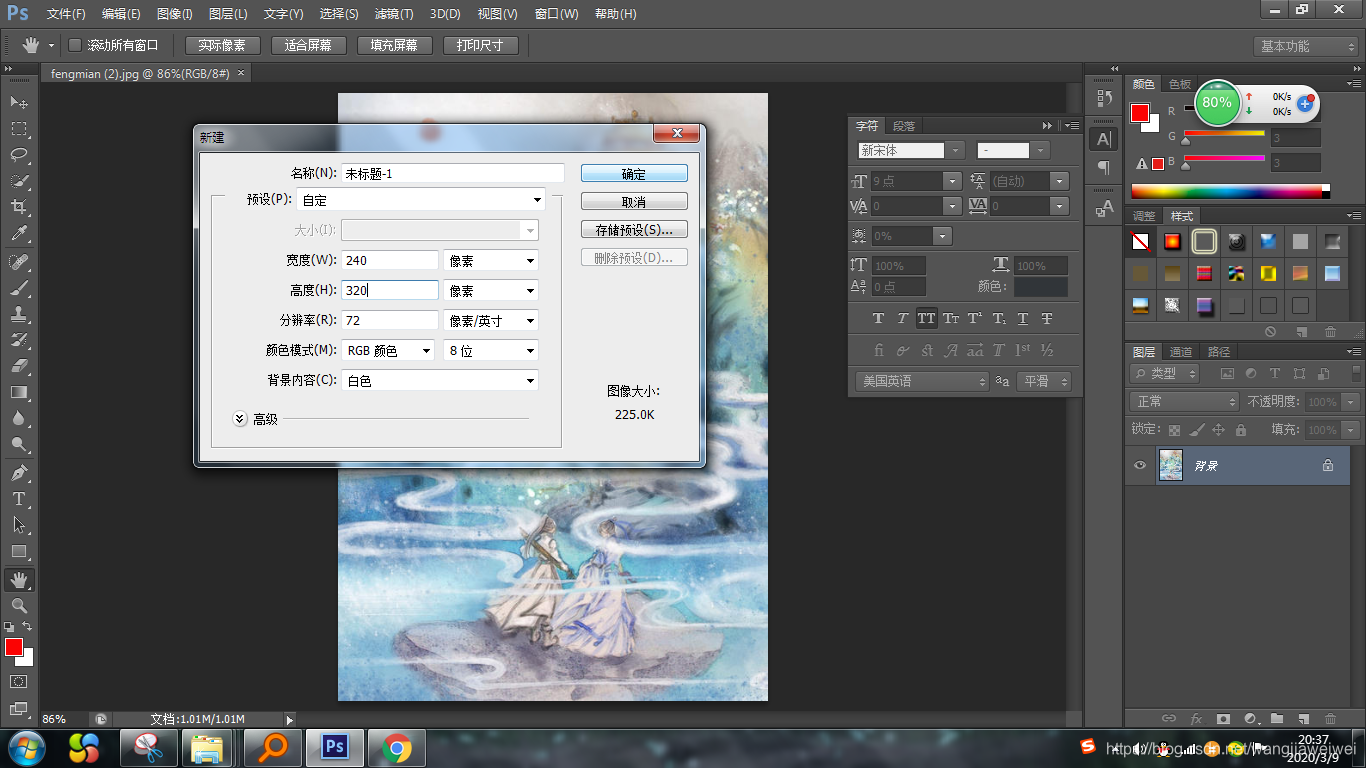Screen dimensions: 1366x768
Task: Select the Brush tool
Action: pos(19,288)
